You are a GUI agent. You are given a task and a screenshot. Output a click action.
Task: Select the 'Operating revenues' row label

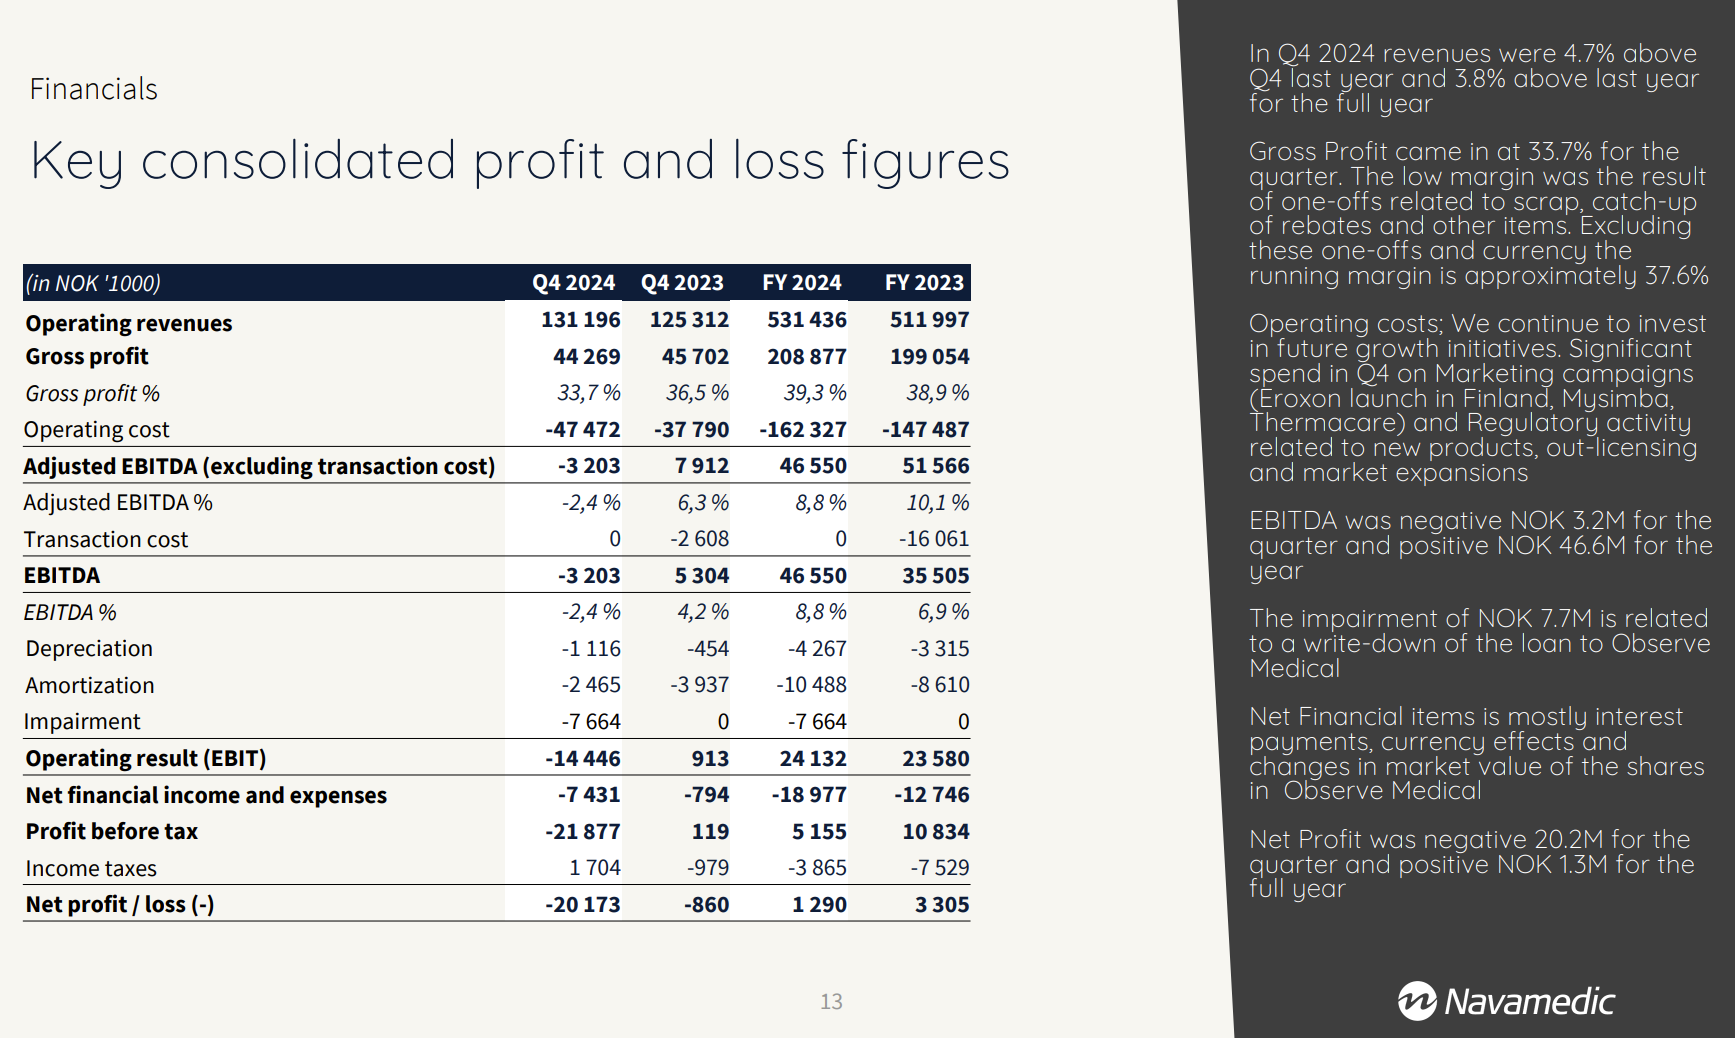pos(129,323)
